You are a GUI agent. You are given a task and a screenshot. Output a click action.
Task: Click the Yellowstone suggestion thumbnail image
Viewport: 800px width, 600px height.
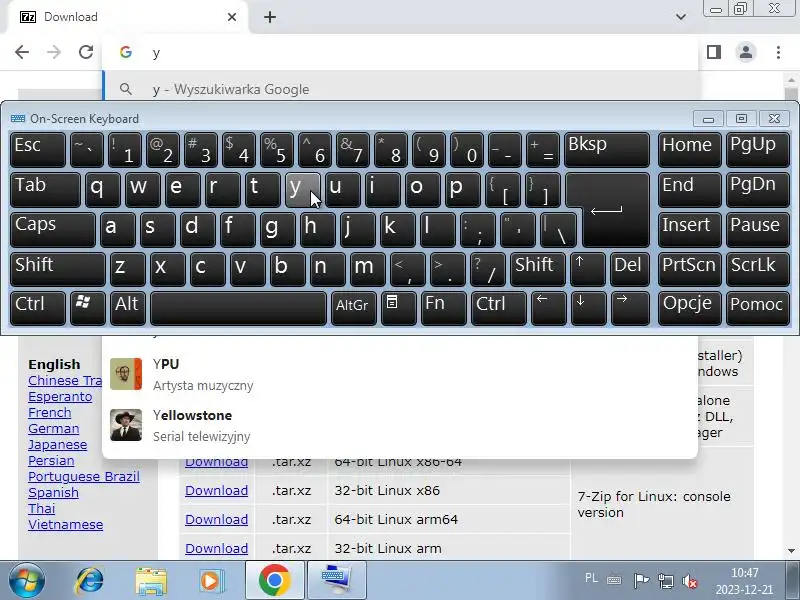point(126,425)
